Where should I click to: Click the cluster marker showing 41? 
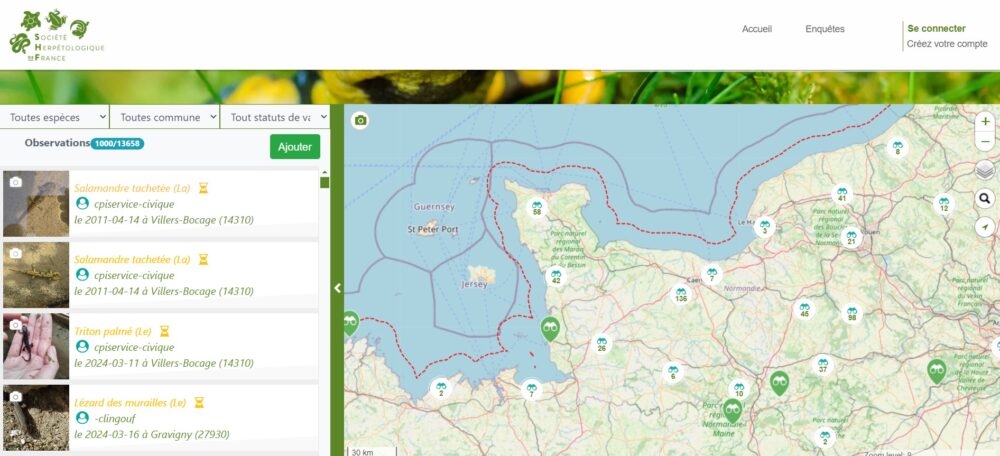point(842,194)
